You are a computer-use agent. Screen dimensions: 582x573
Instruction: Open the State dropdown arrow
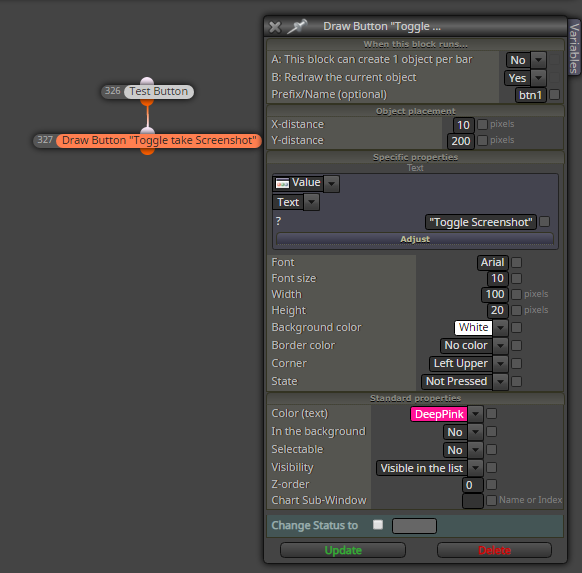tap(500, 382)
